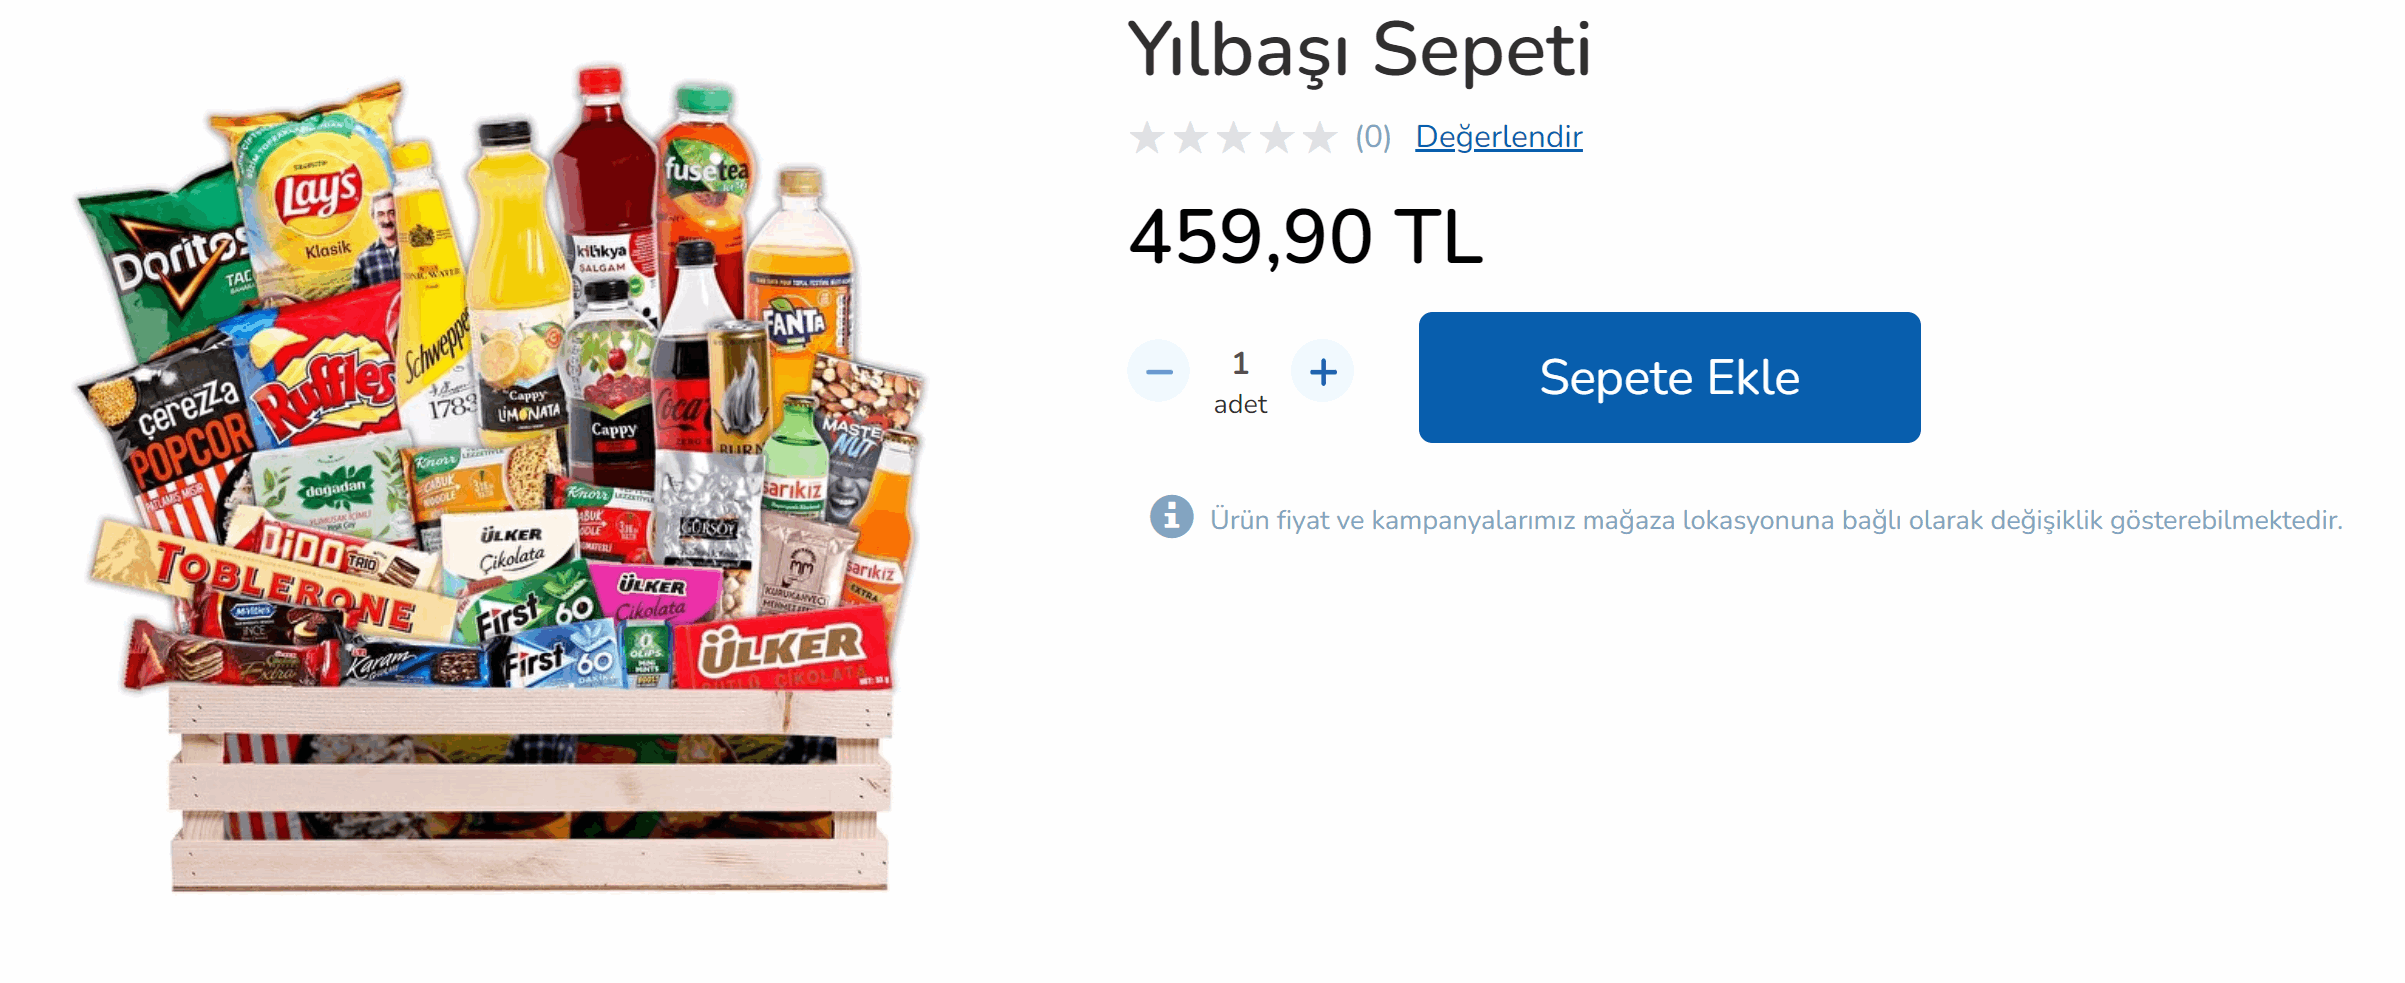This screenshot has height=983, width=2405.
Task: Click the 459,90 TL price
Action: click(x=1306, y=237)
